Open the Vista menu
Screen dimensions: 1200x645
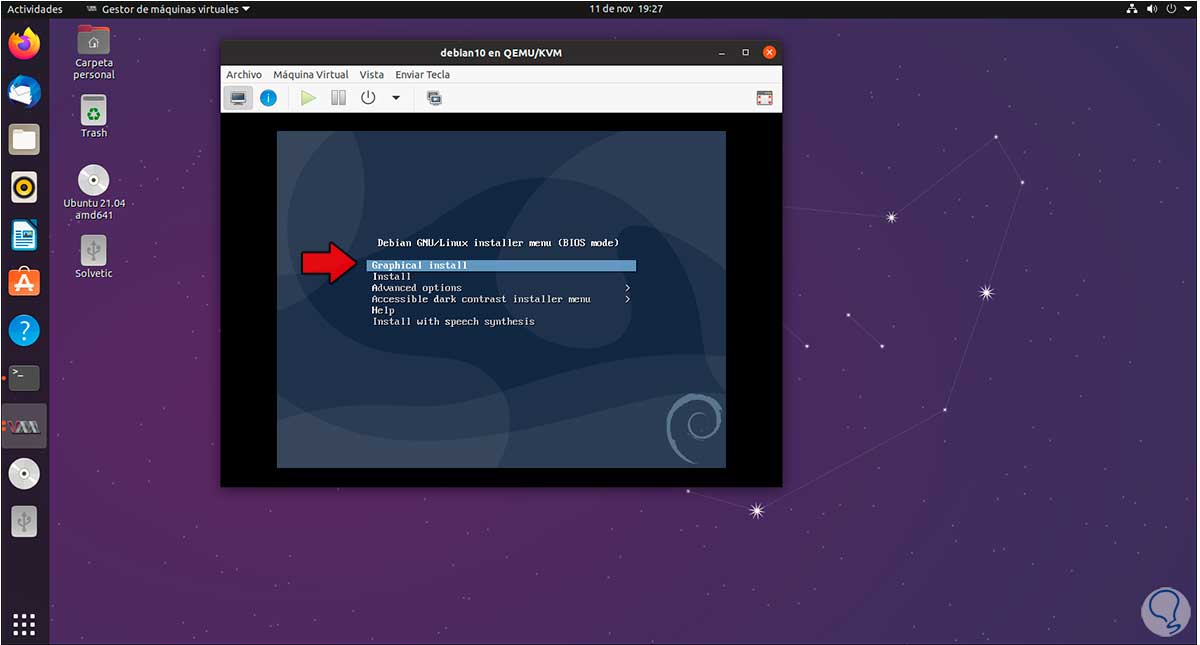(372, 74)
